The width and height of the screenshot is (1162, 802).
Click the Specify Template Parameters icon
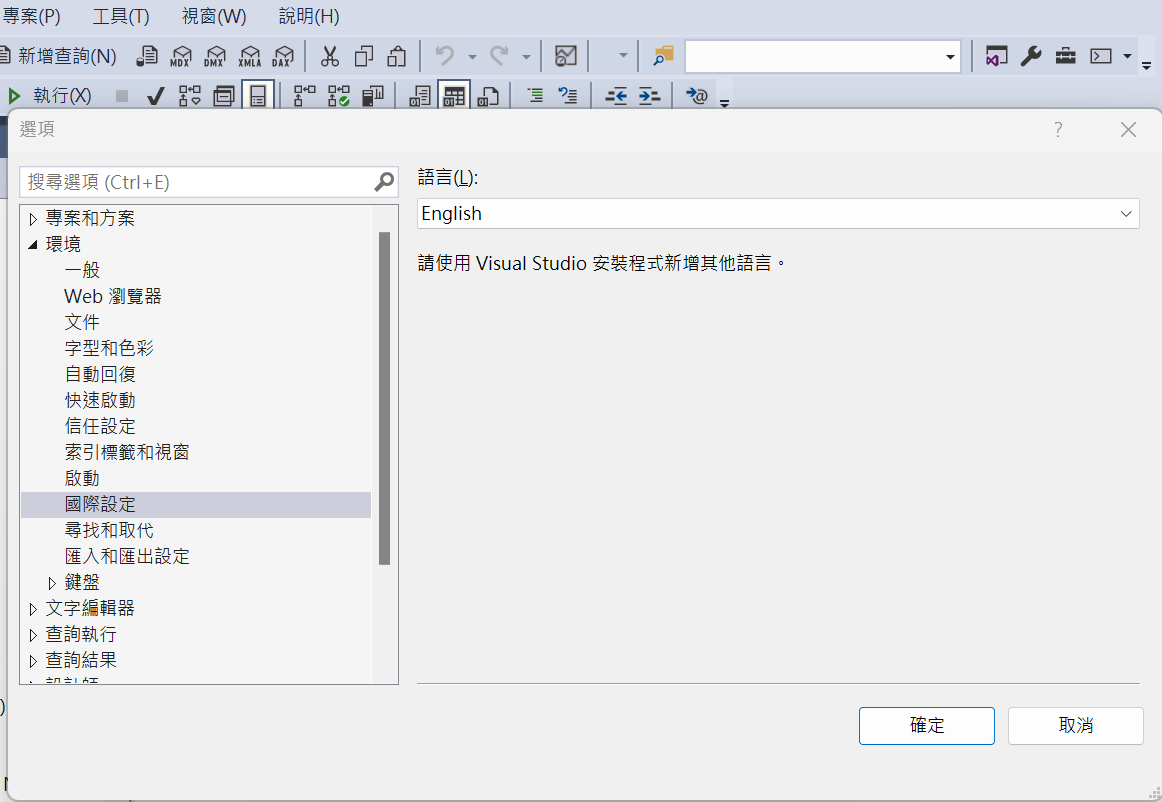pyautogui.click(x=697, y=95)
